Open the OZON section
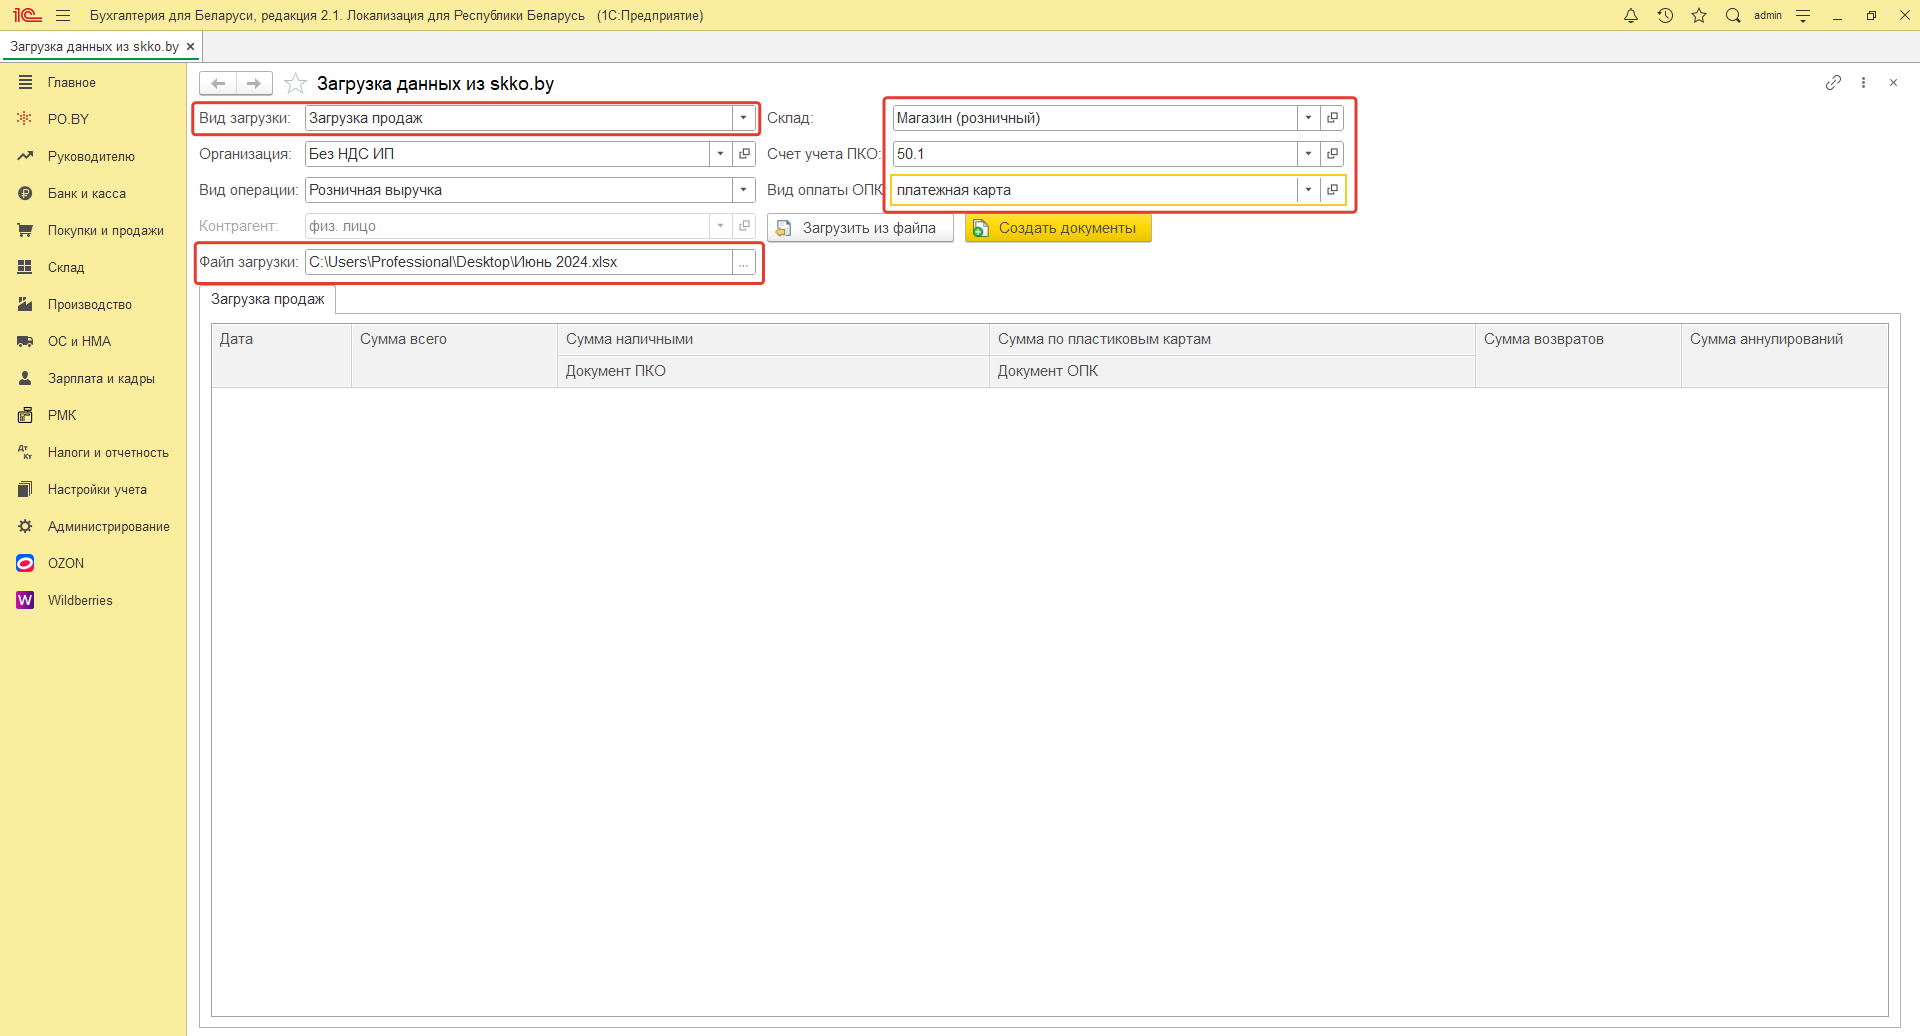This screenshot has height=1036, width=1920. point(66,564)
